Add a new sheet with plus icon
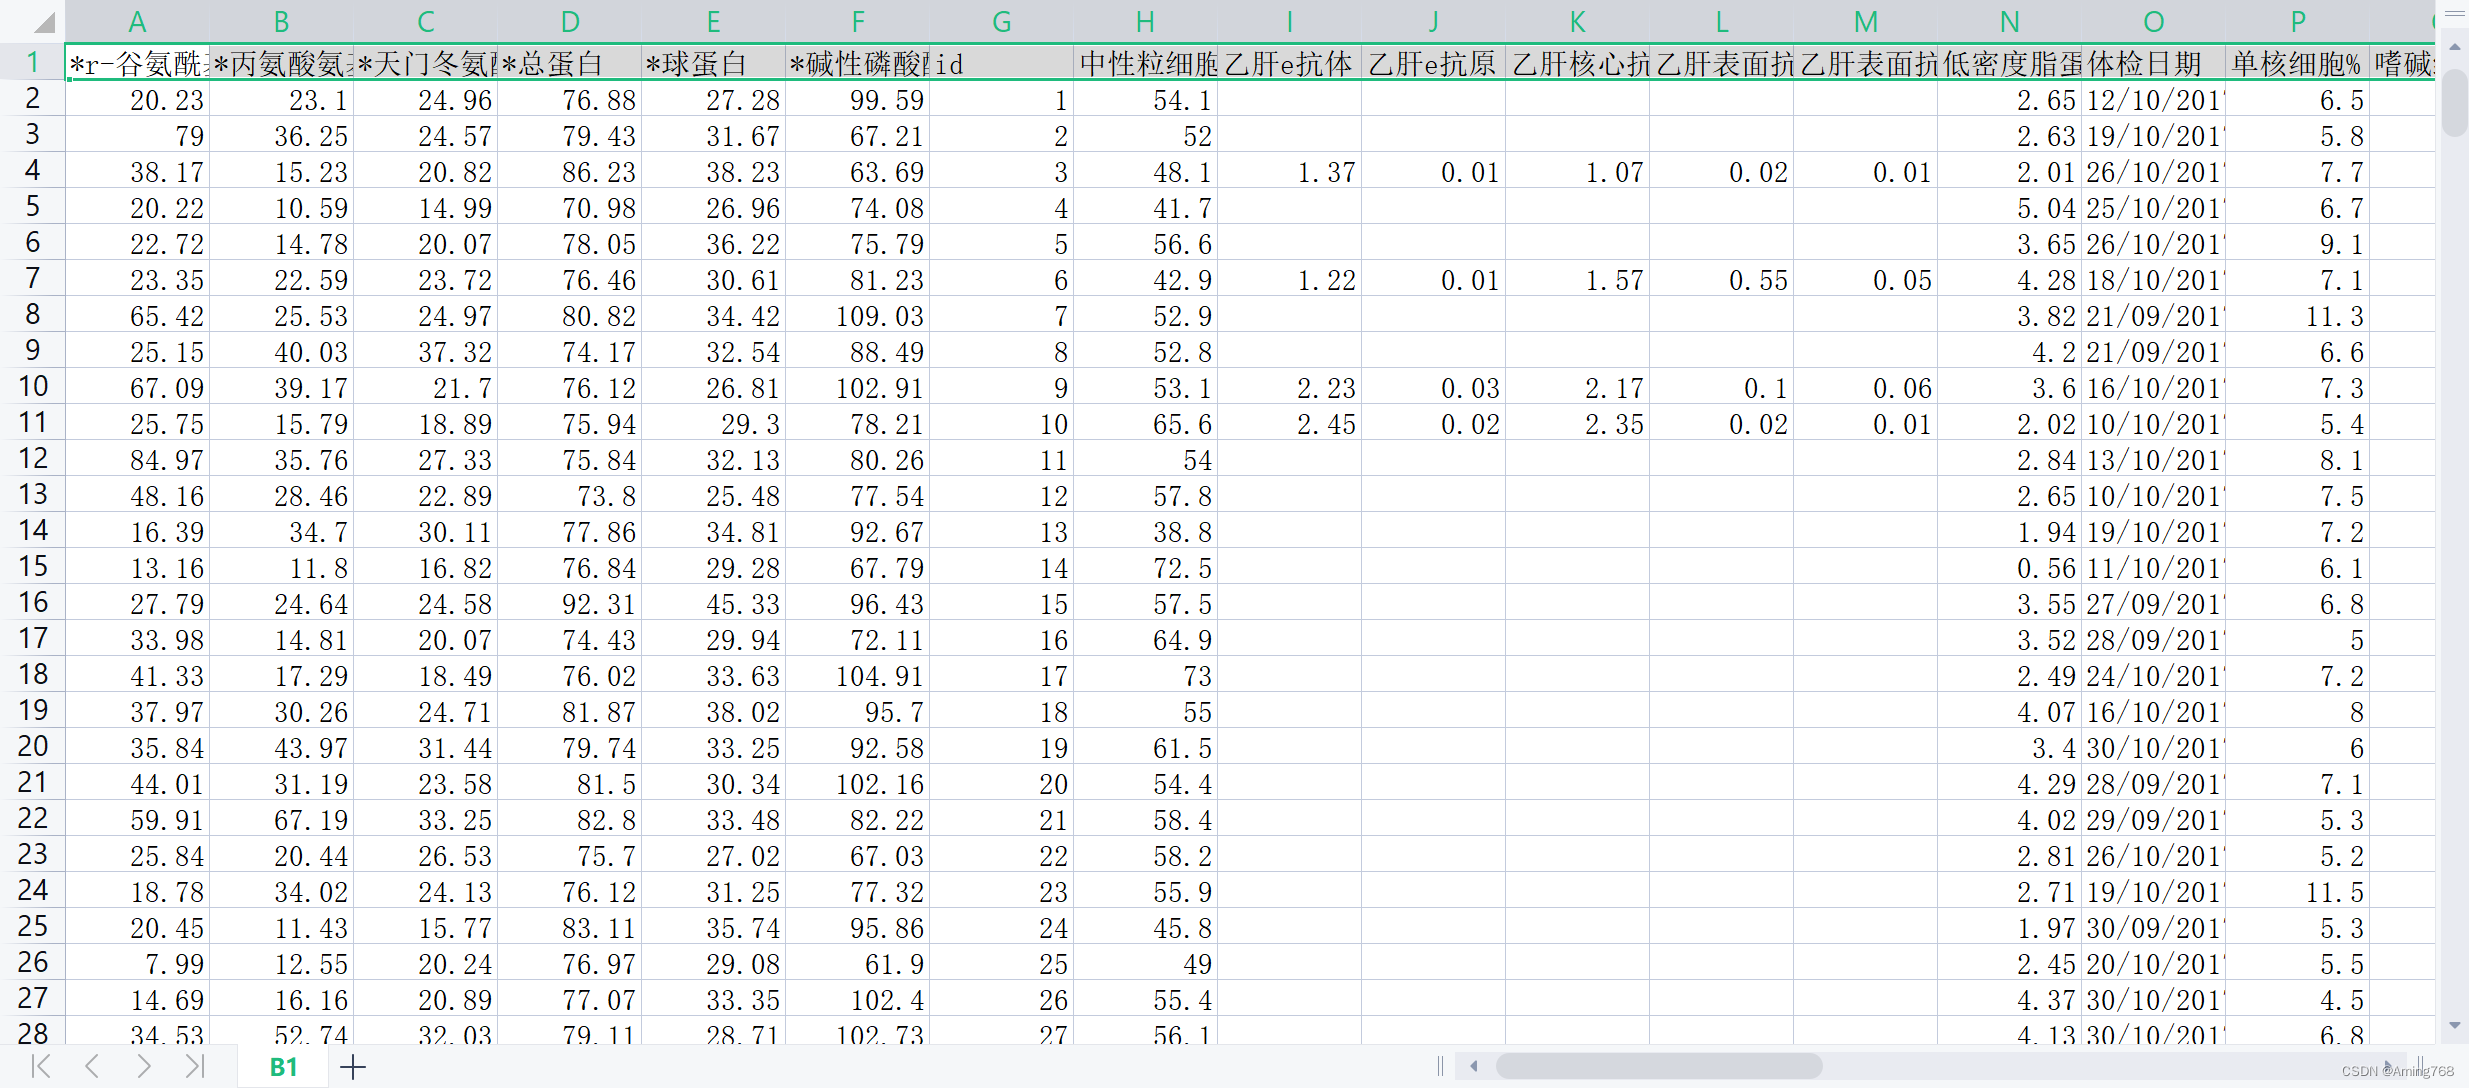 pyautogui.click(x=353, y=1067)
